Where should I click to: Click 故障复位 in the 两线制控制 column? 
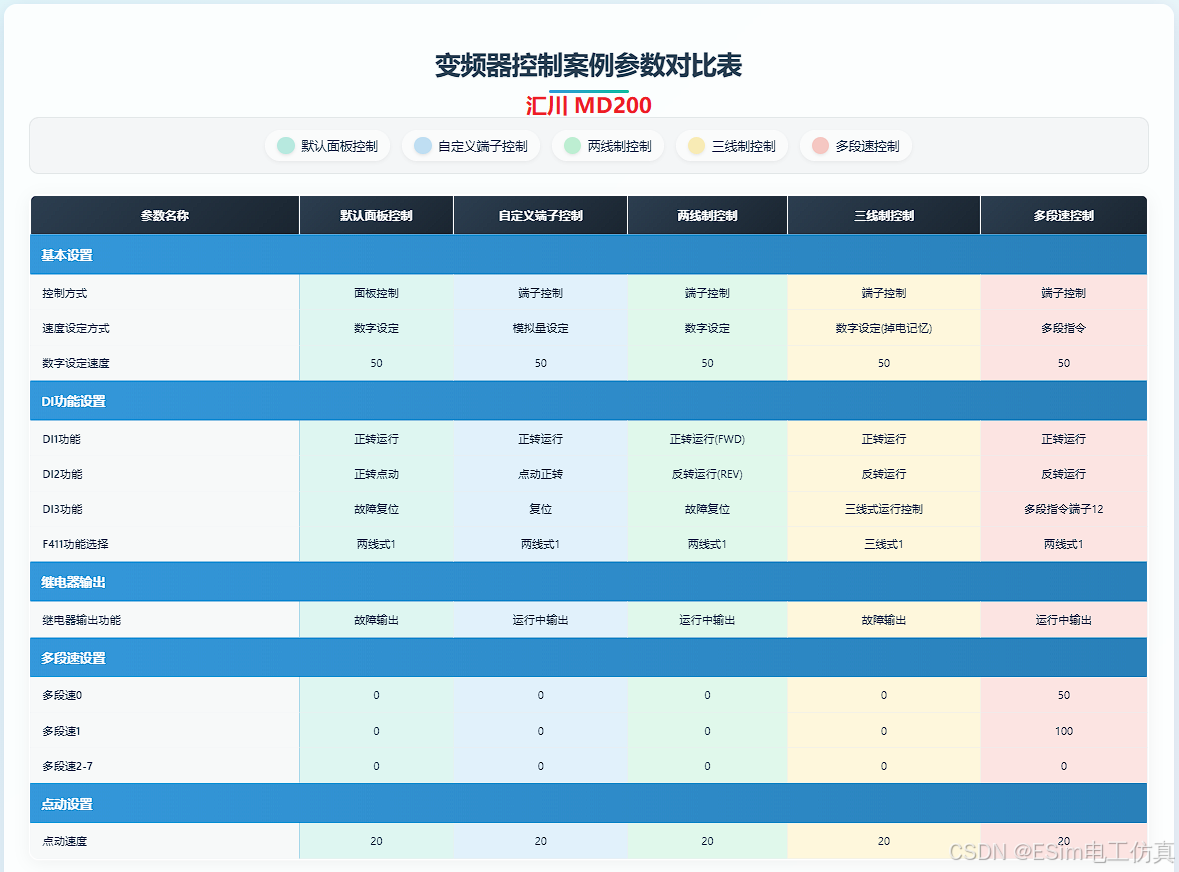click(x=708, y=509)
